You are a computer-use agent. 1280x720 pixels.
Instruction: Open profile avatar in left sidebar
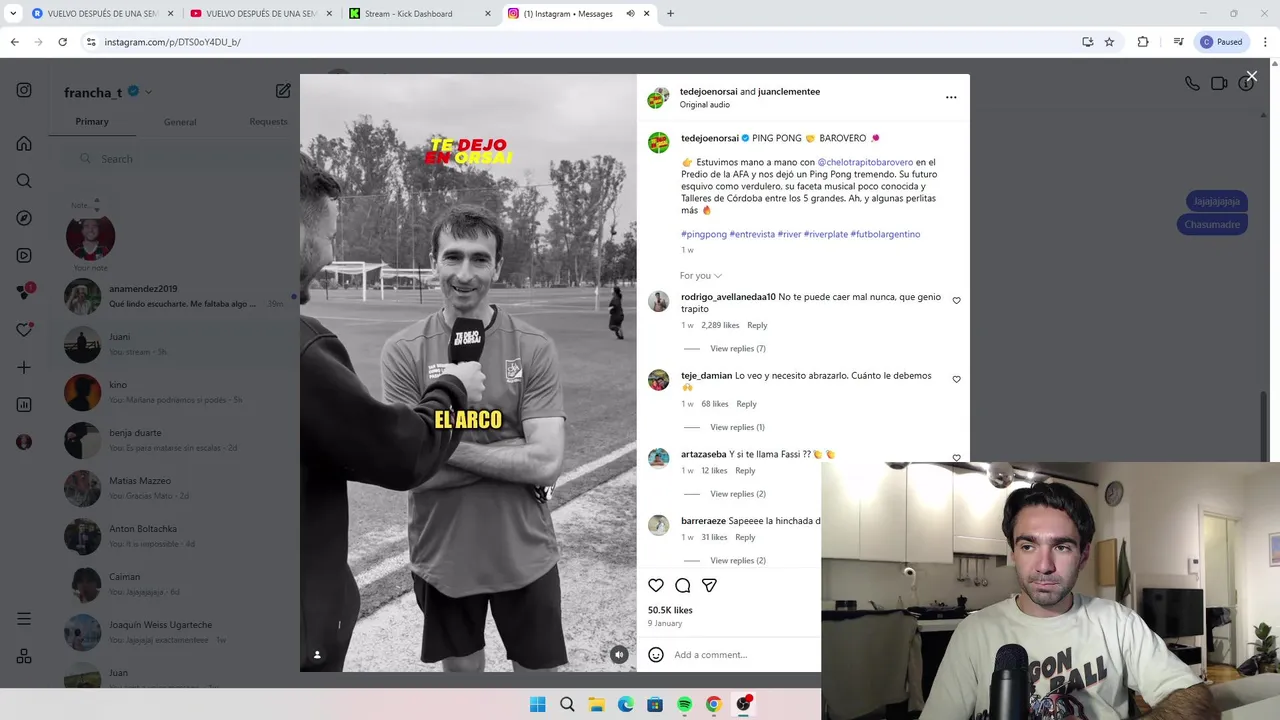[x=24, y=442]
